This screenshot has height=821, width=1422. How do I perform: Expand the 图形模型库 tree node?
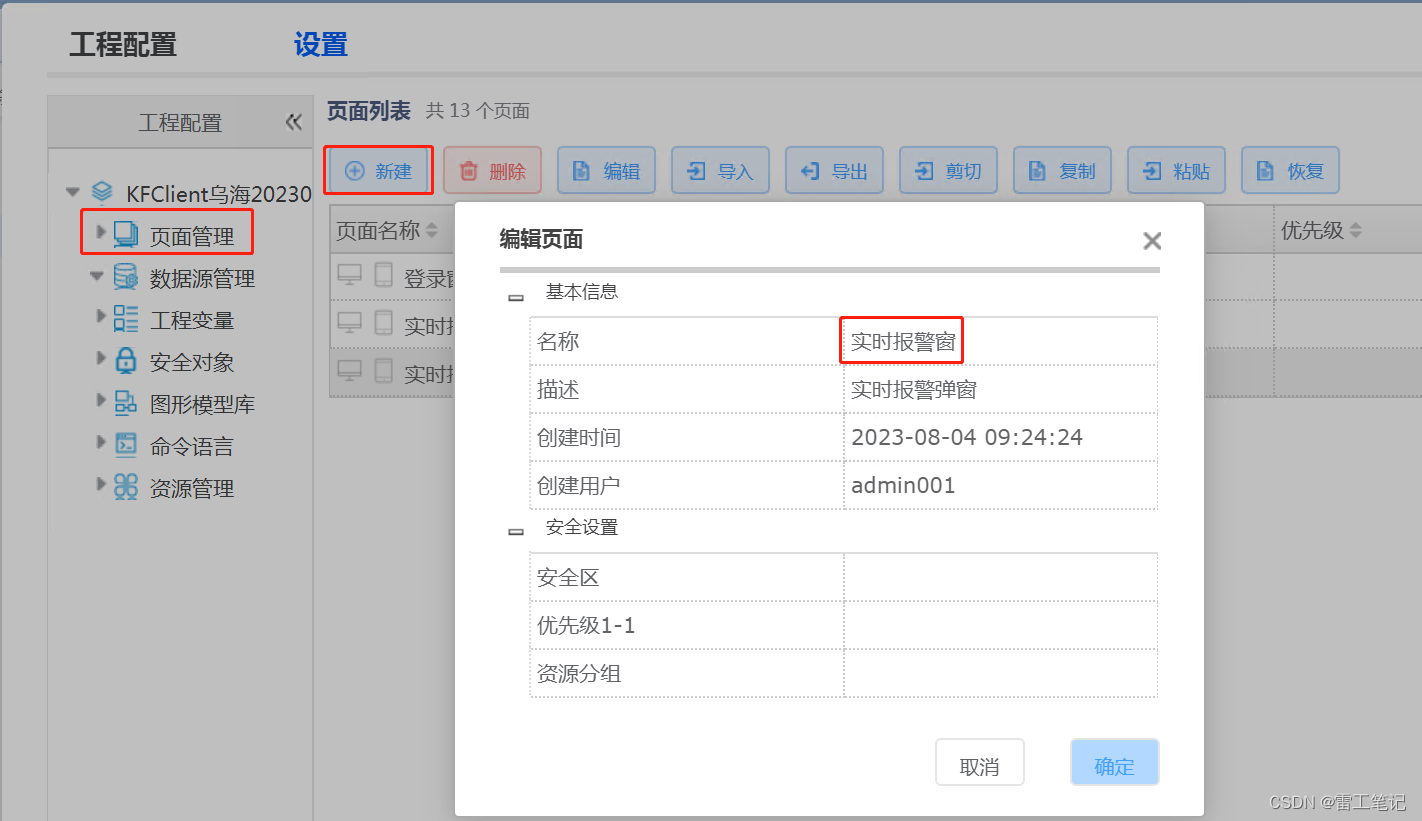(100, 400)
